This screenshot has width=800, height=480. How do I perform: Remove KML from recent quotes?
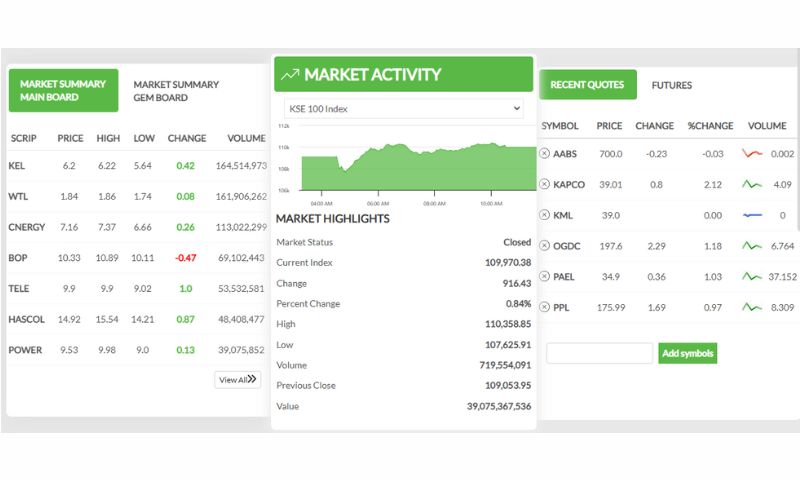[544, 215]
